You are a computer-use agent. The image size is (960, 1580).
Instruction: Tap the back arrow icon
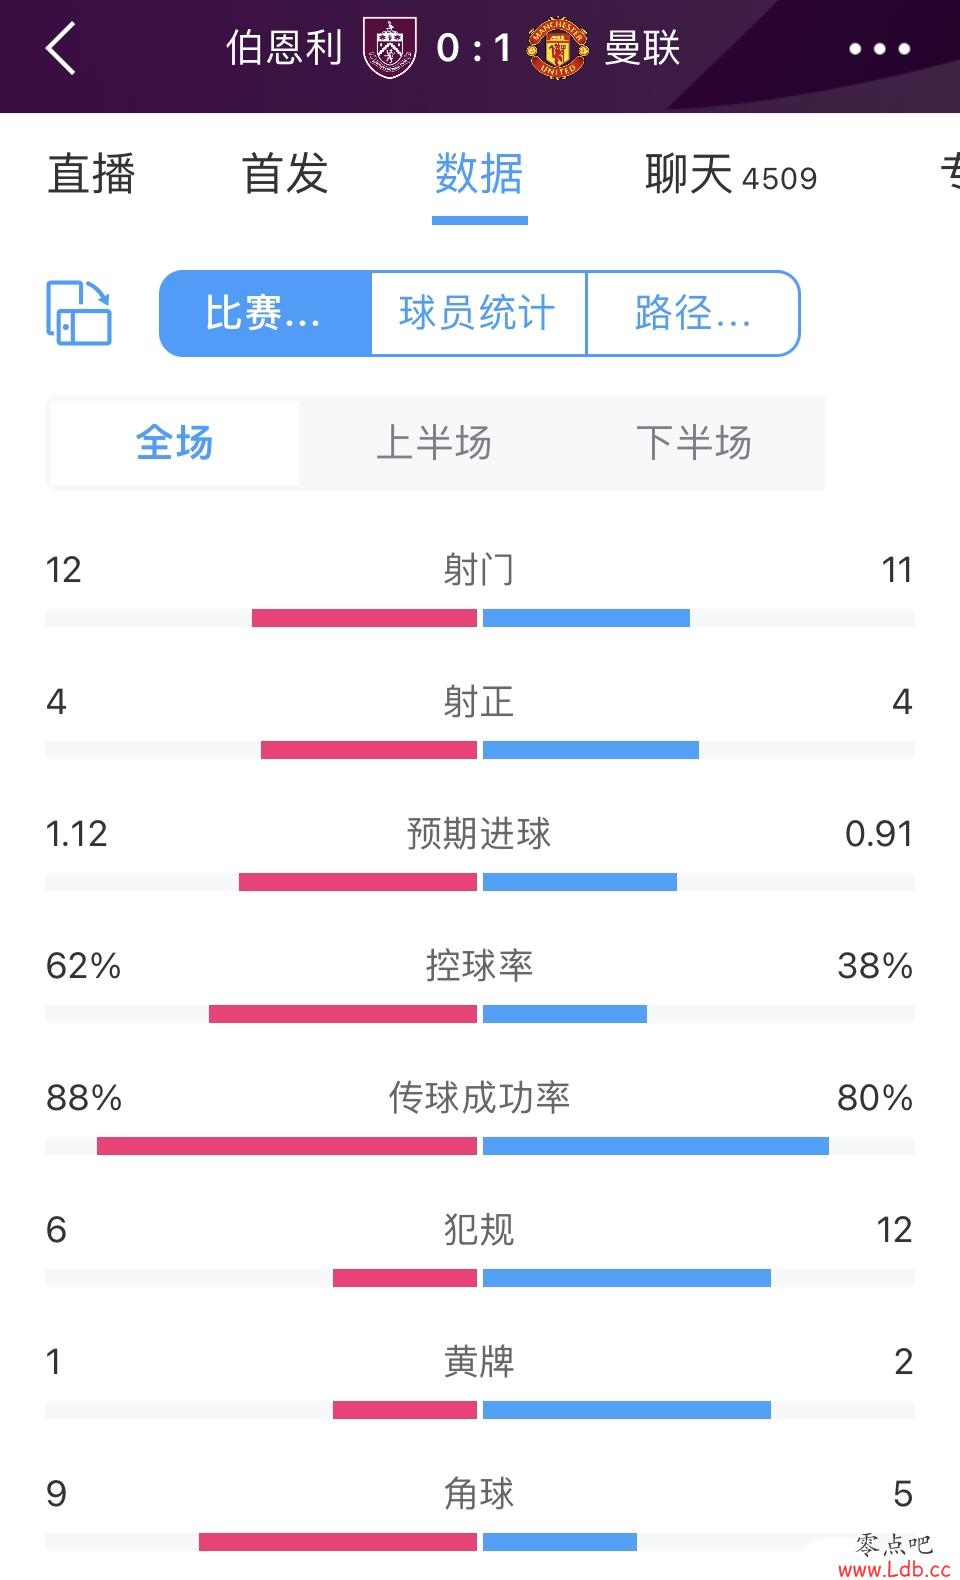point(61,48)
